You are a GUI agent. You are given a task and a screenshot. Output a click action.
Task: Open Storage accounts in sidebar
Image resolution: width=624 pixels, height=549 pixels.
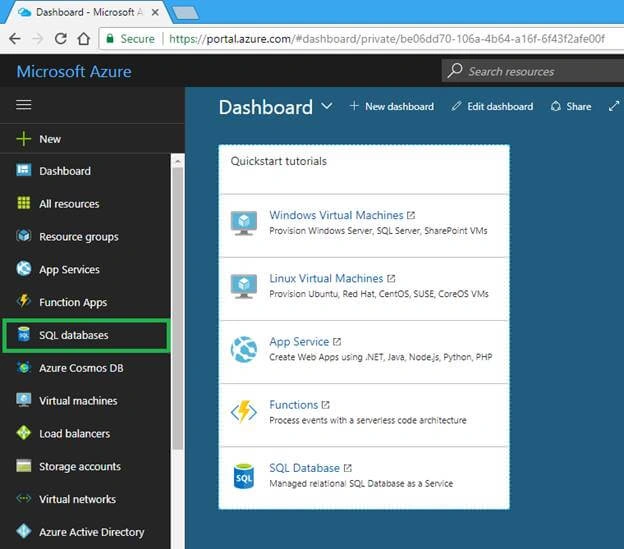tap(85, 466)
